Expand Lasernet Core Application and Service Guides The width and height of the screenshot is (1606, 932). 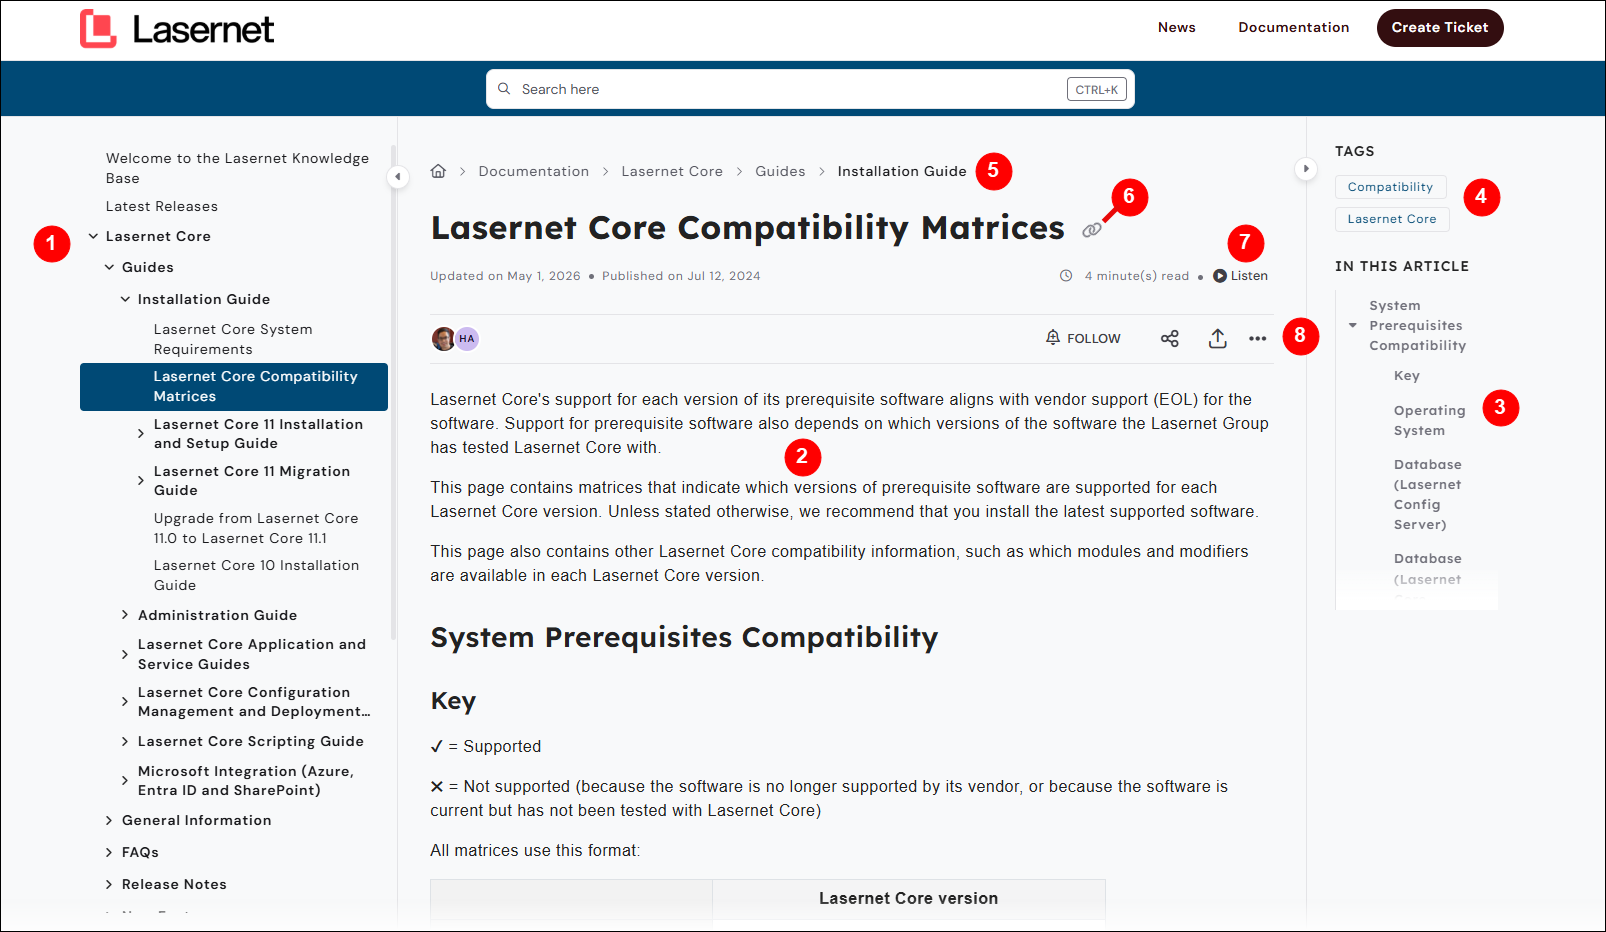[x=125, y=655]
